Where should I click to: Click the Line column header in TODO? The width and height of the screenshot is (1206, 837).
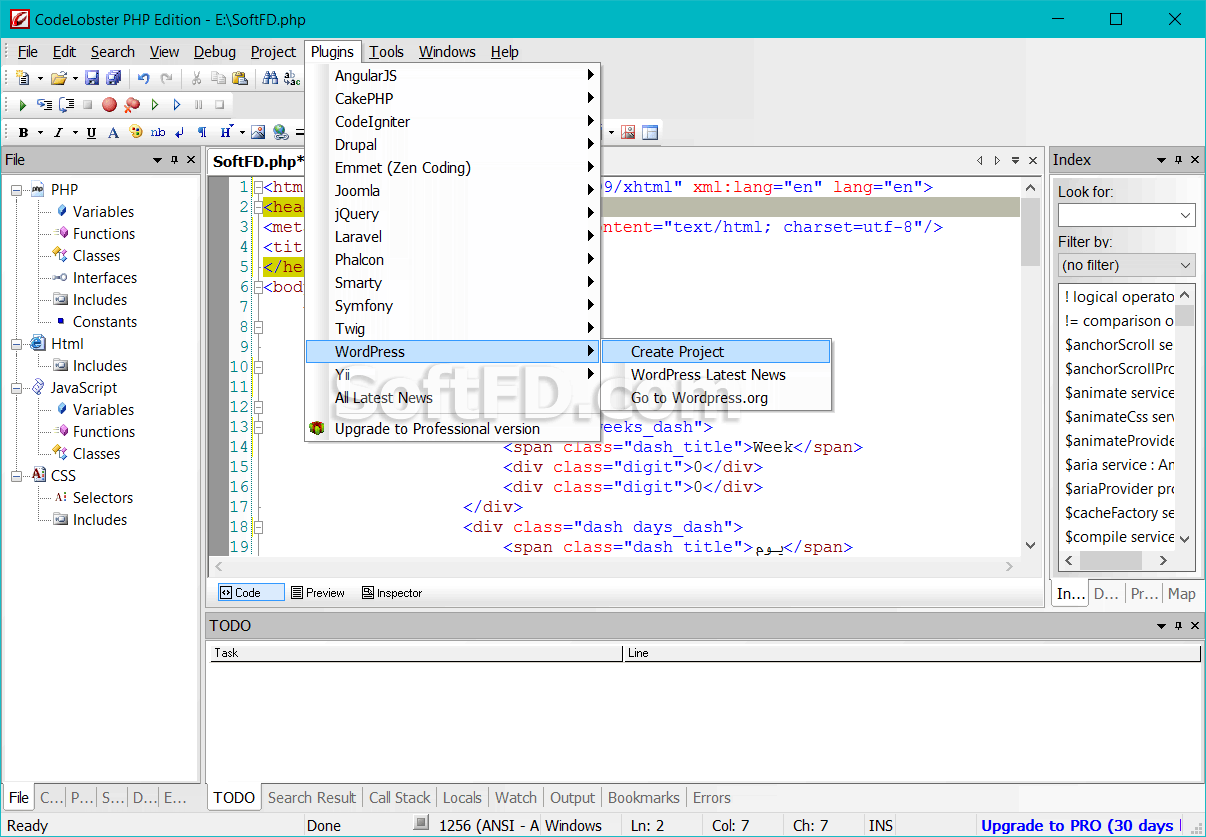pos(912,653)
